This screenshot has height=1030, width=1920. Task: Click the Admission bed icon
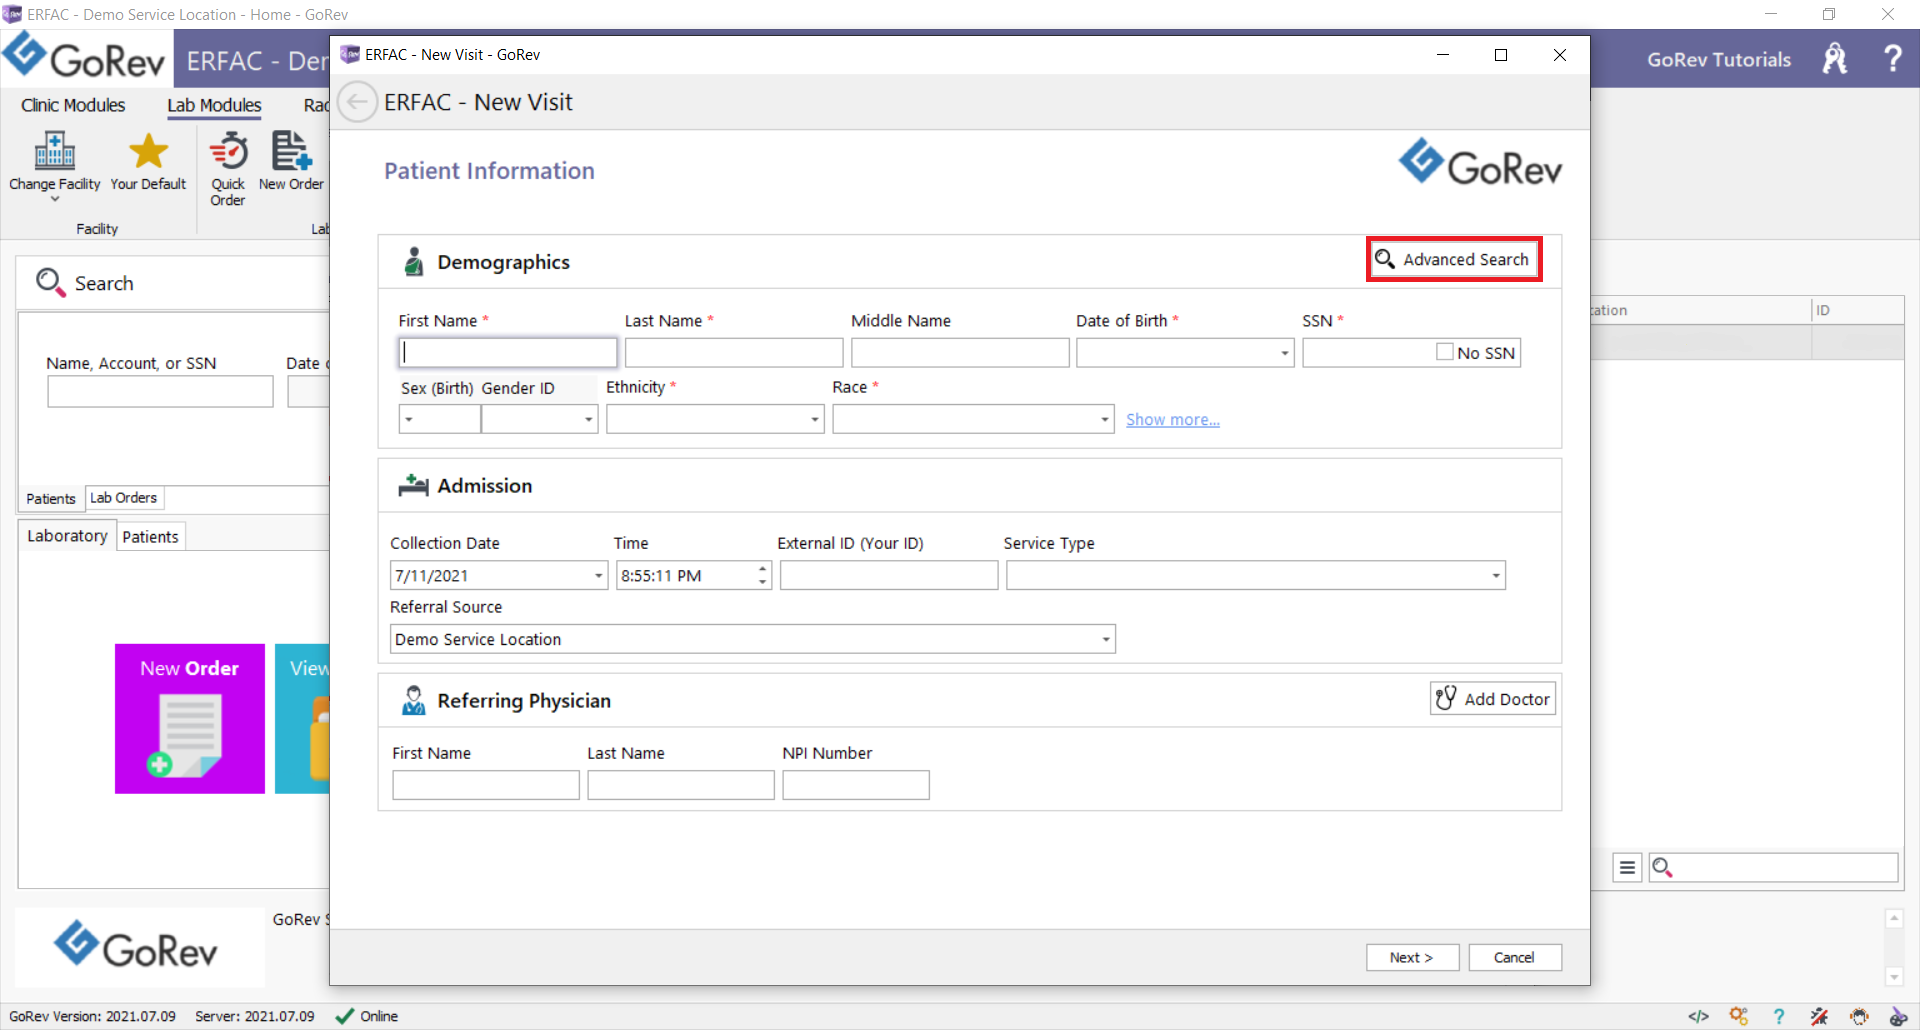pos(413,485)
